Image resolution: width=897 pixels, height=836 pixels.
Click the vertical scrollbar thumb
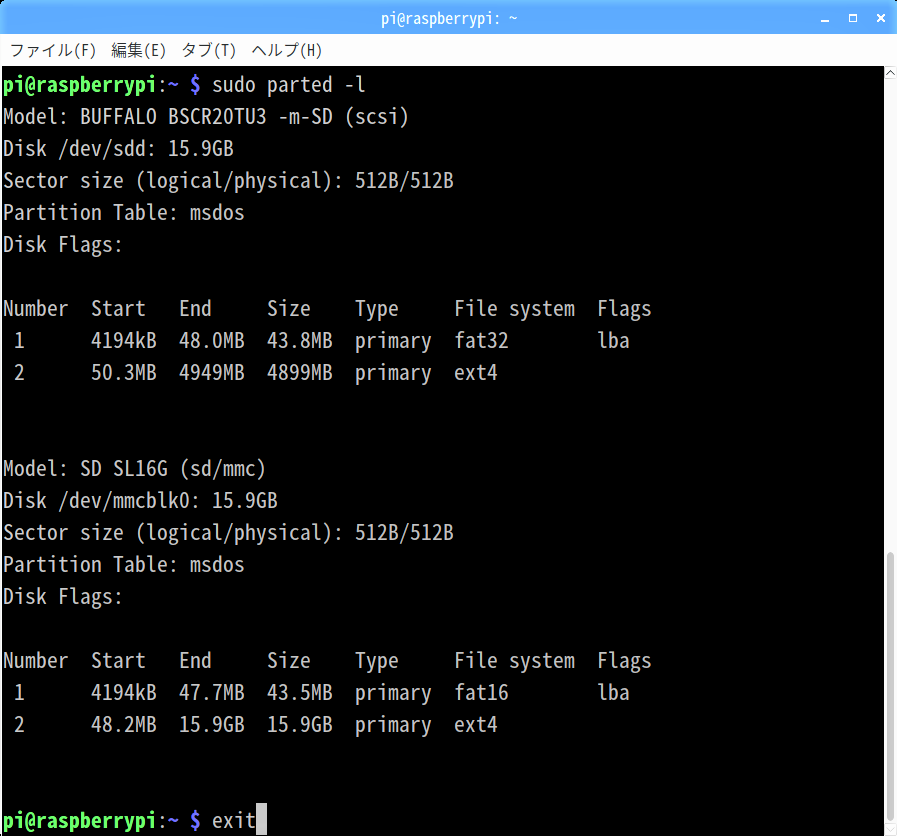[x=890, y=686]
